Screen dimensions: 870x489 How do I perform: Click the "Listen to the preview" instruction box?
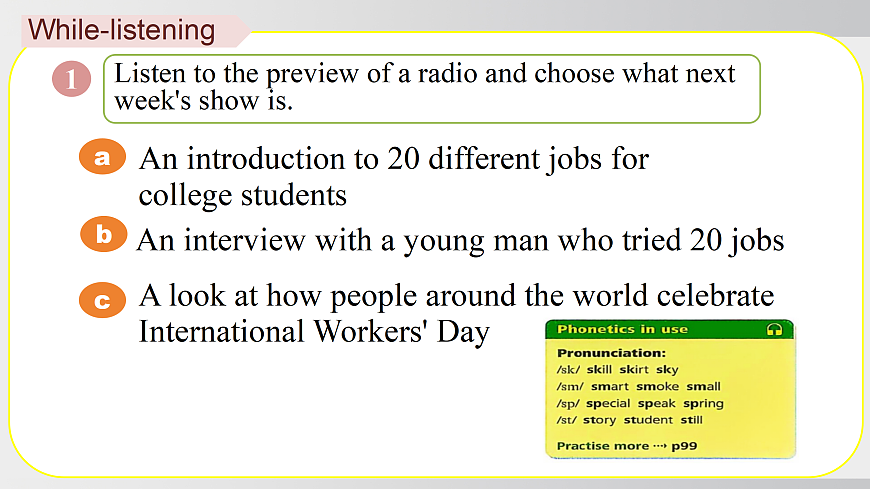click(432, 88)
